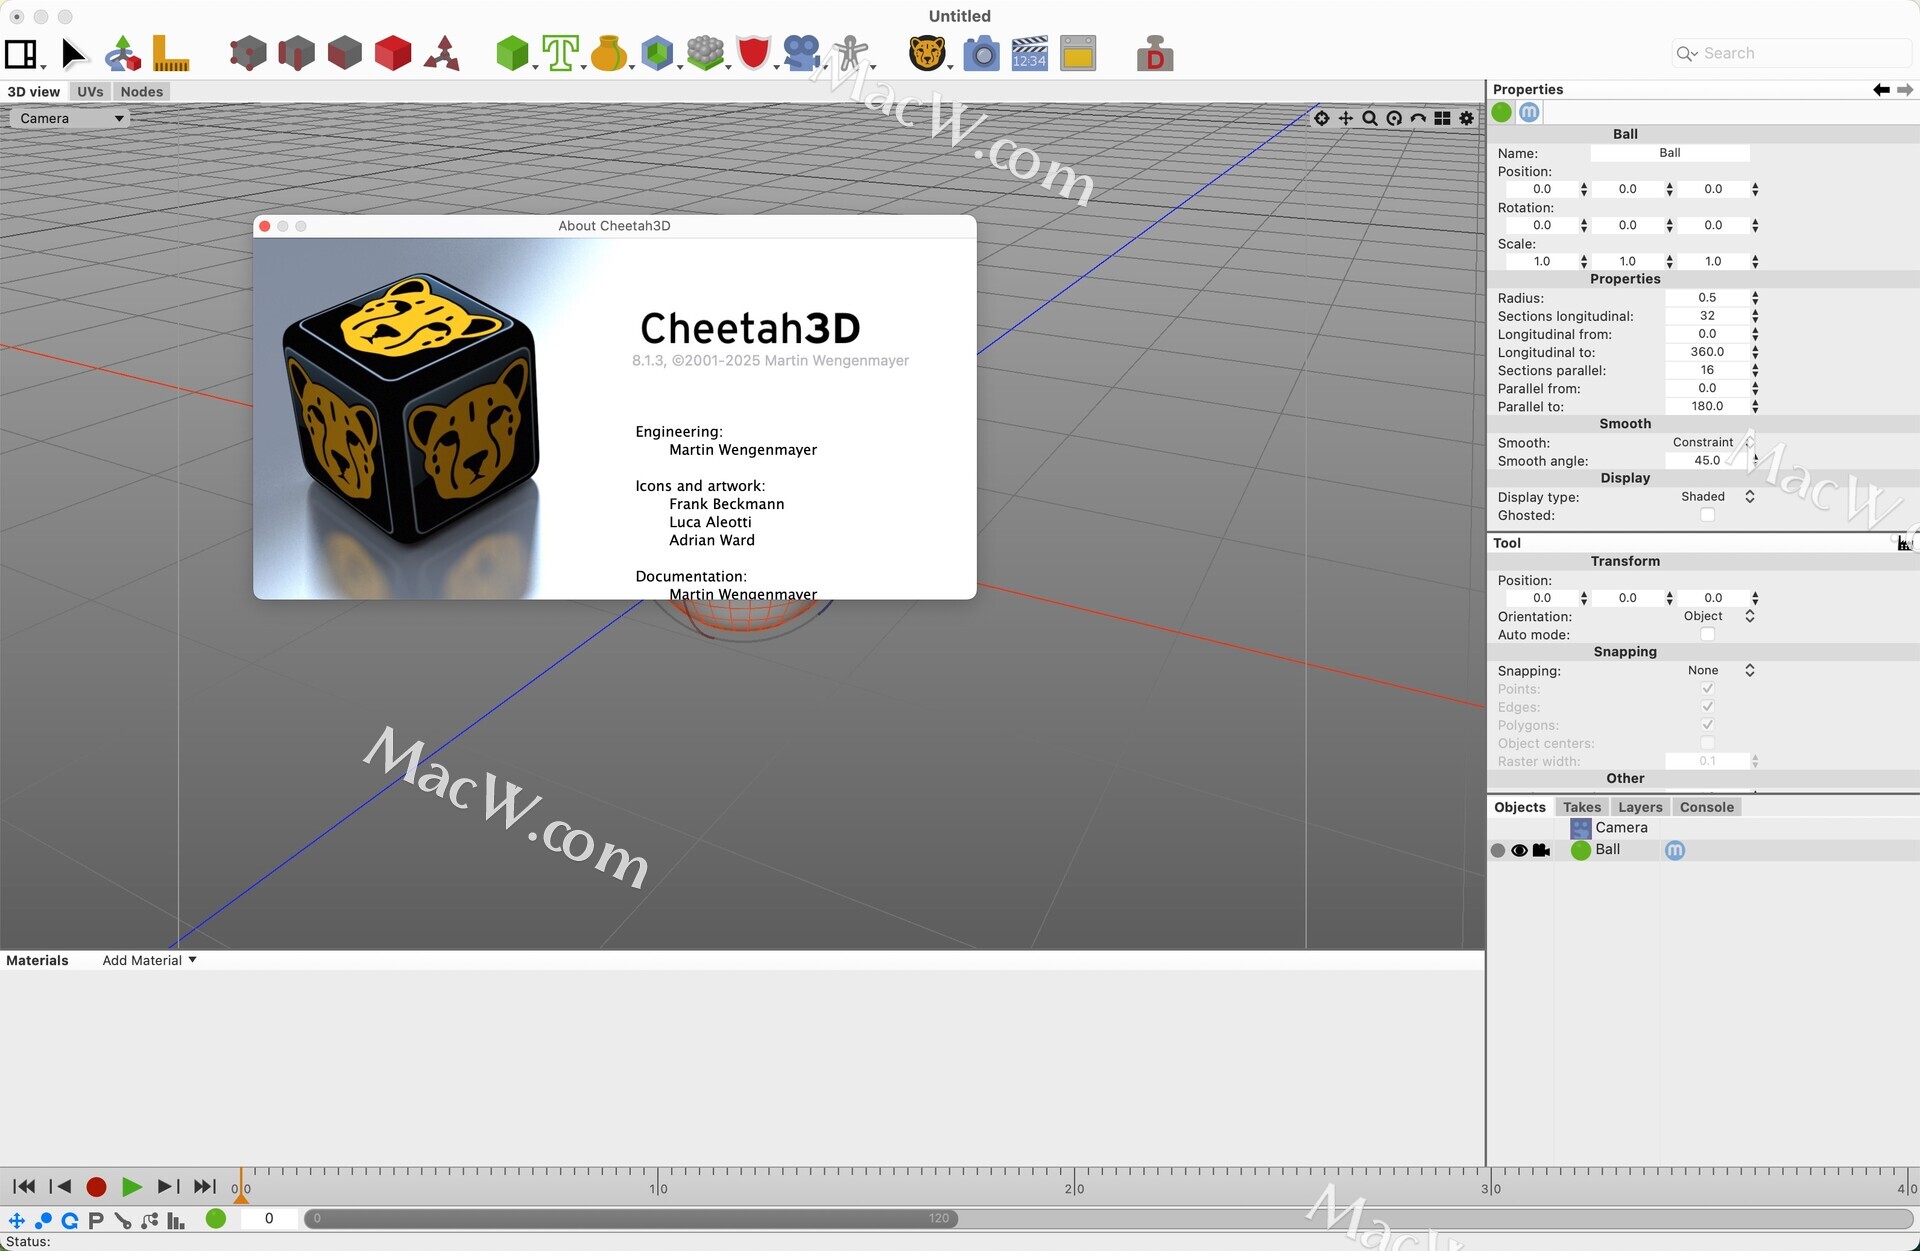Click the red shield tag icon
This screenshot has height=1251, width=1920.
[x=753, y=53]
